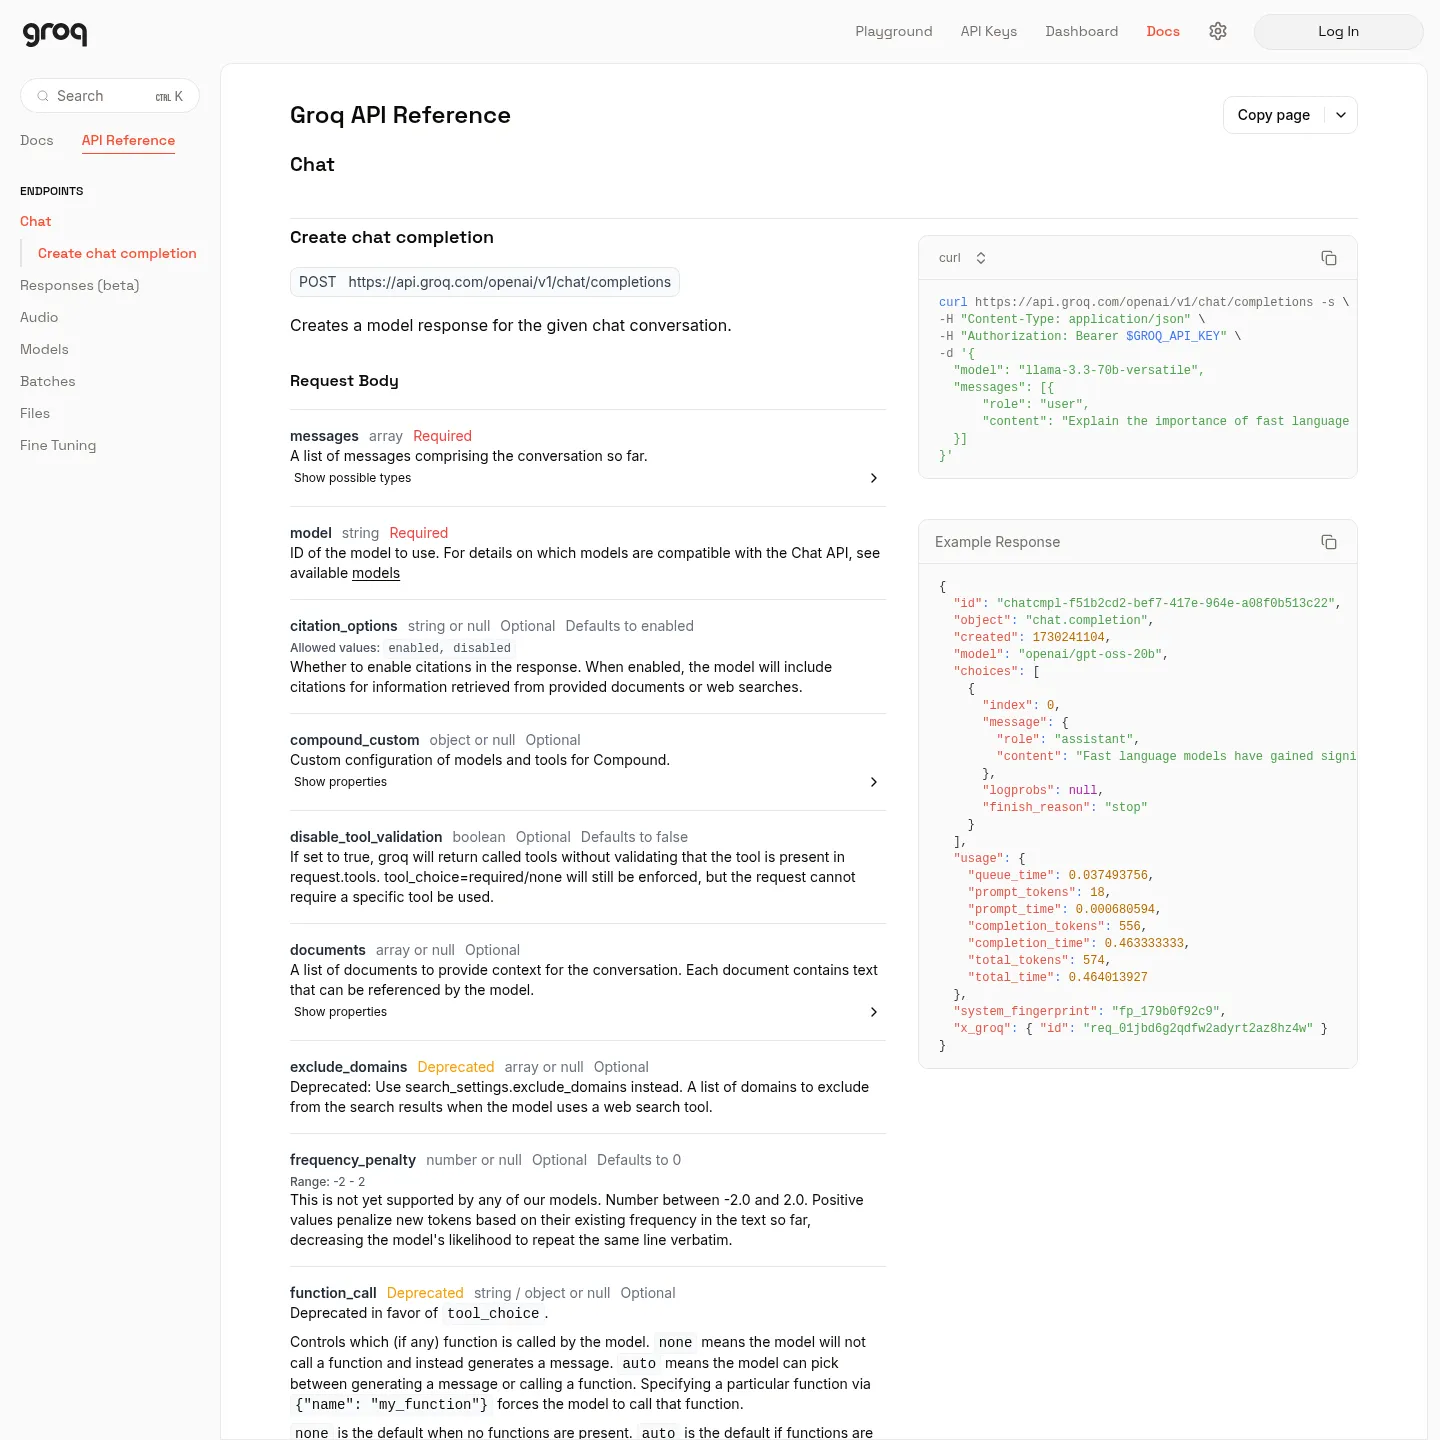Open the Copy page dropdown arrow
Screen dimensions: 1440x1440
click(x=1341, y=115)
